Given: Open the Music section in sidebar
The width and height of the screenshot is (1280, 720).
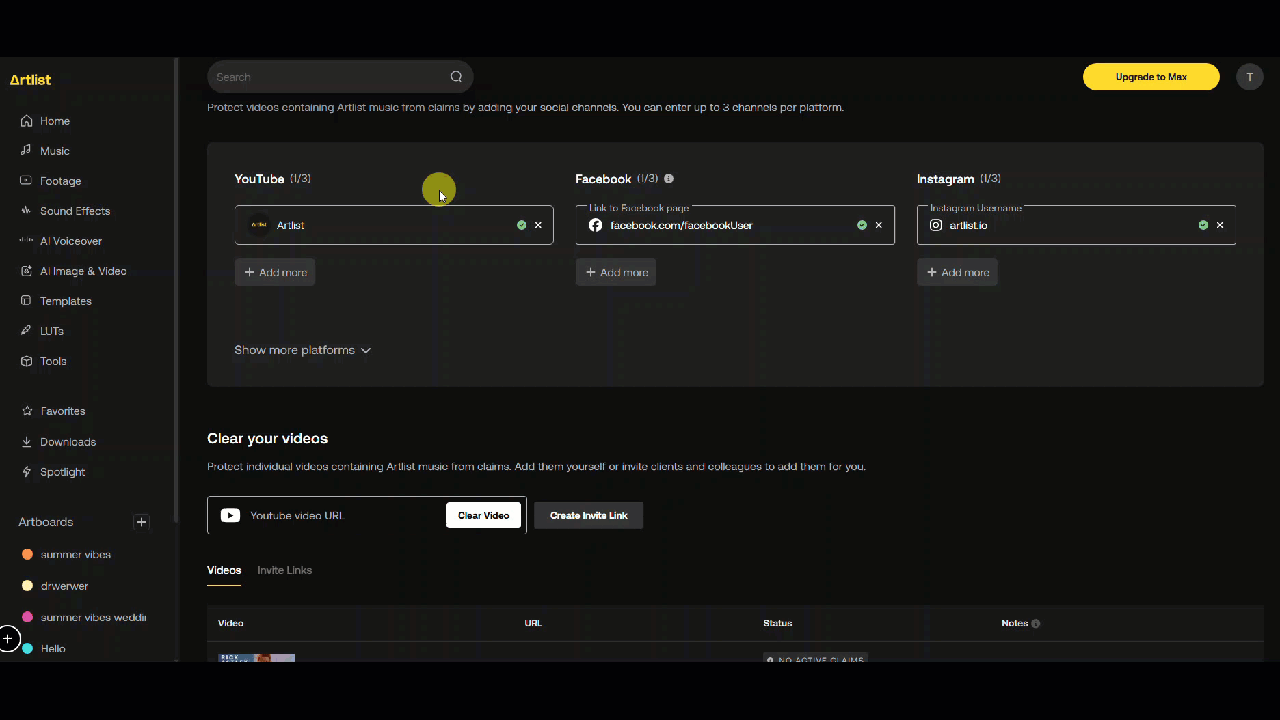Looking at the screenshot, I should (x=54, y=151).
